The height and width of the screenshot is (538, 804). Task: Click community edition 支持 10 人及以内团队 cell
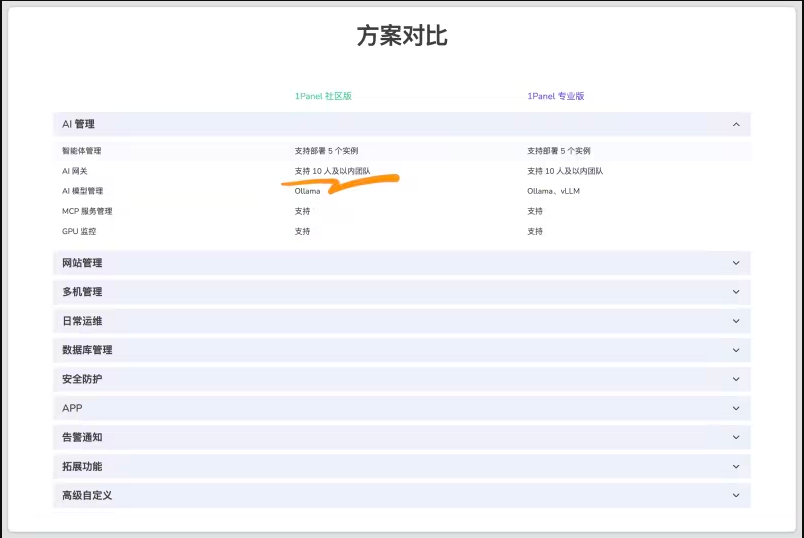point(332,171)
